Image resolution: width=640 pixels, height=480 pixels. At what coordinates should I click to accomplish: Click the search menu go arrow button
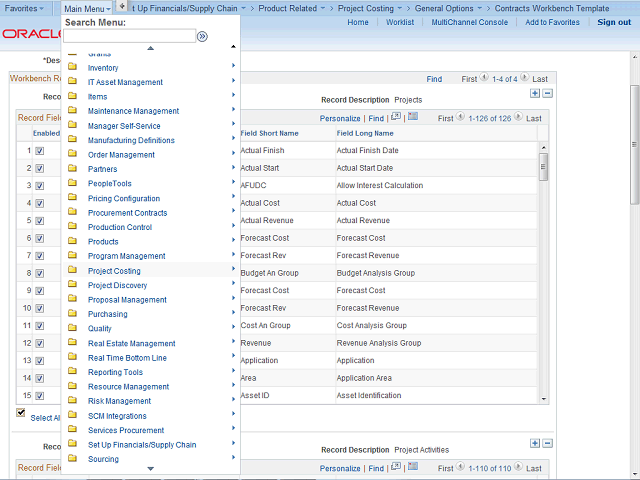202,37
